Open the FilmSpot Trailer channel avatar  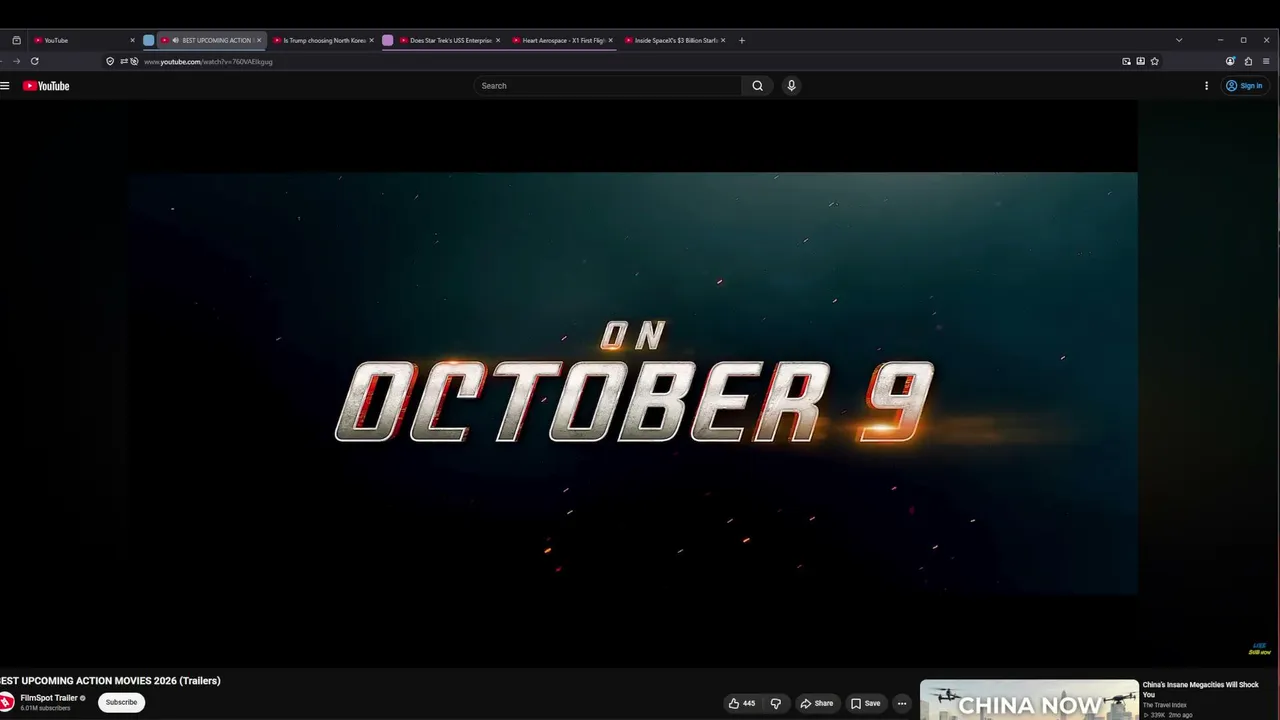(6, 702)
